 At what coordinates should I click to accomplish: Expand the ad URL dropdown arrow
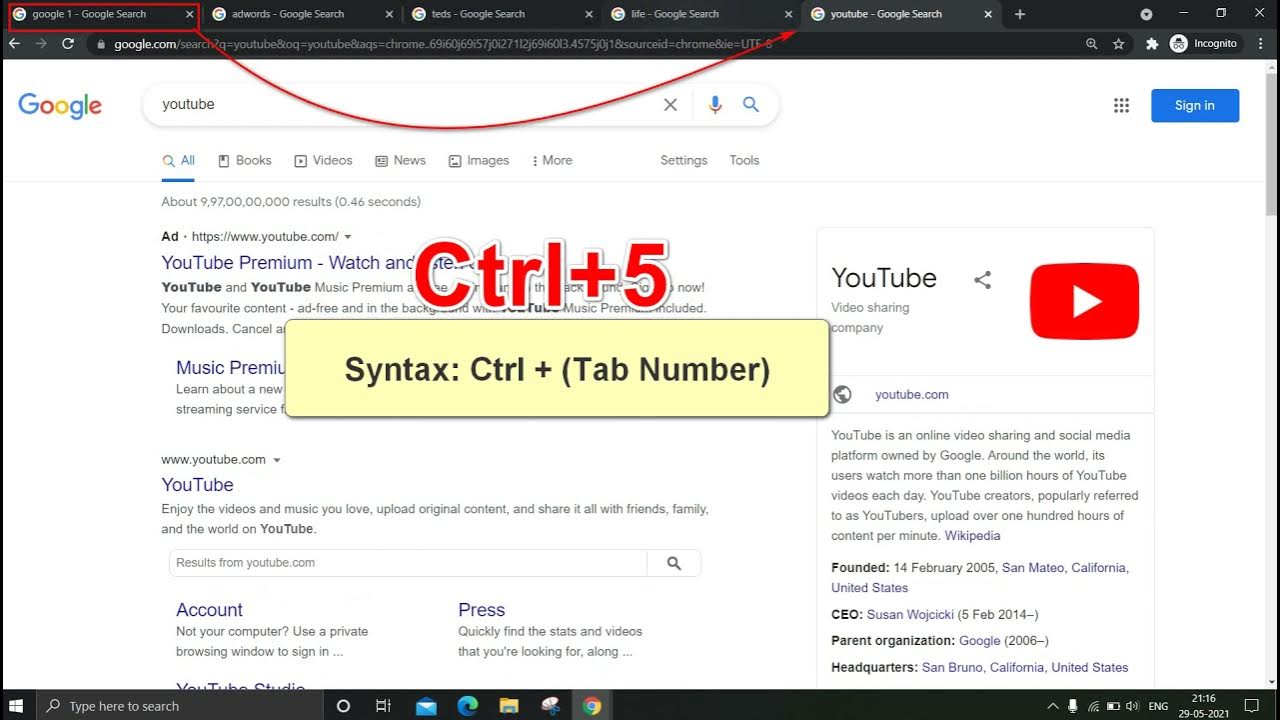tap(348, 237)
